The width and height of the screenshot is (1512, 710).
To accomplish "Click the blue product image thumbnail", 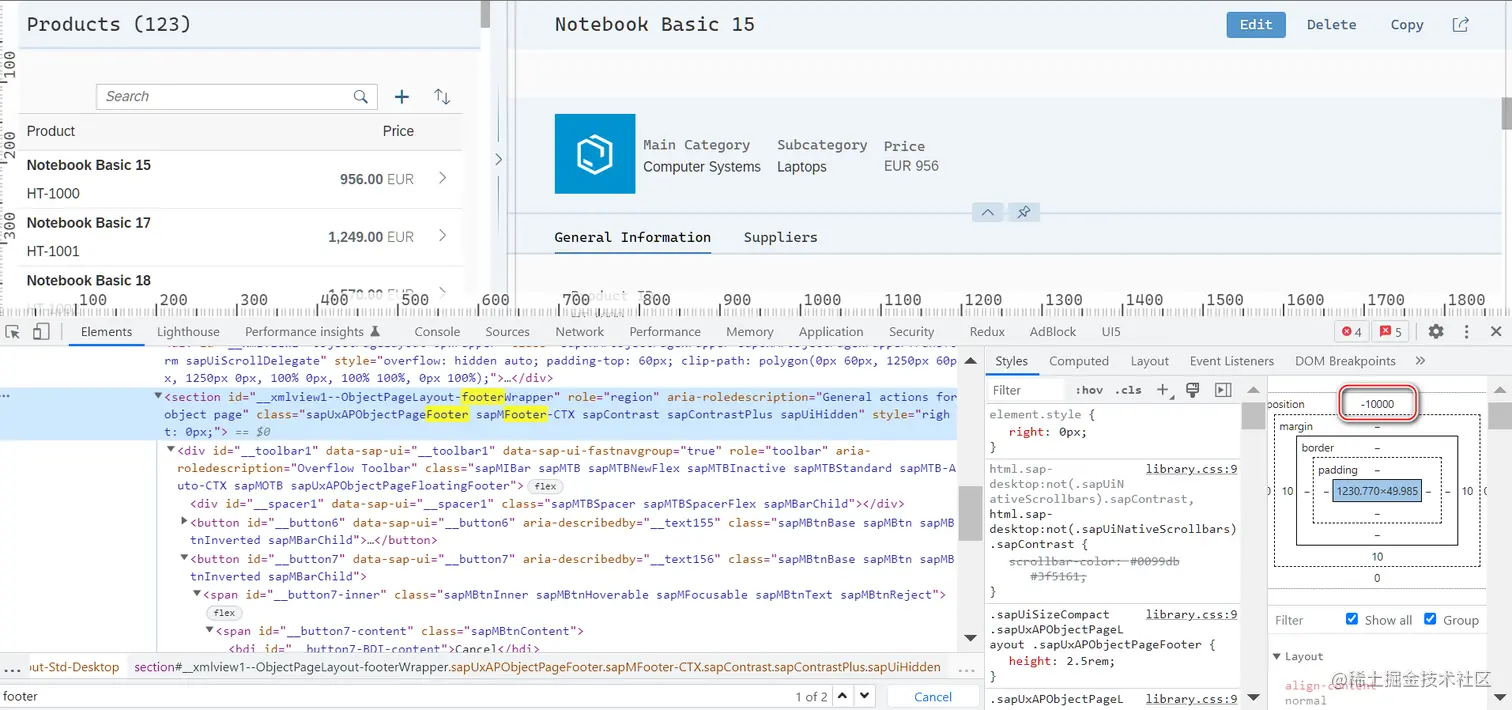I will 595,154.
